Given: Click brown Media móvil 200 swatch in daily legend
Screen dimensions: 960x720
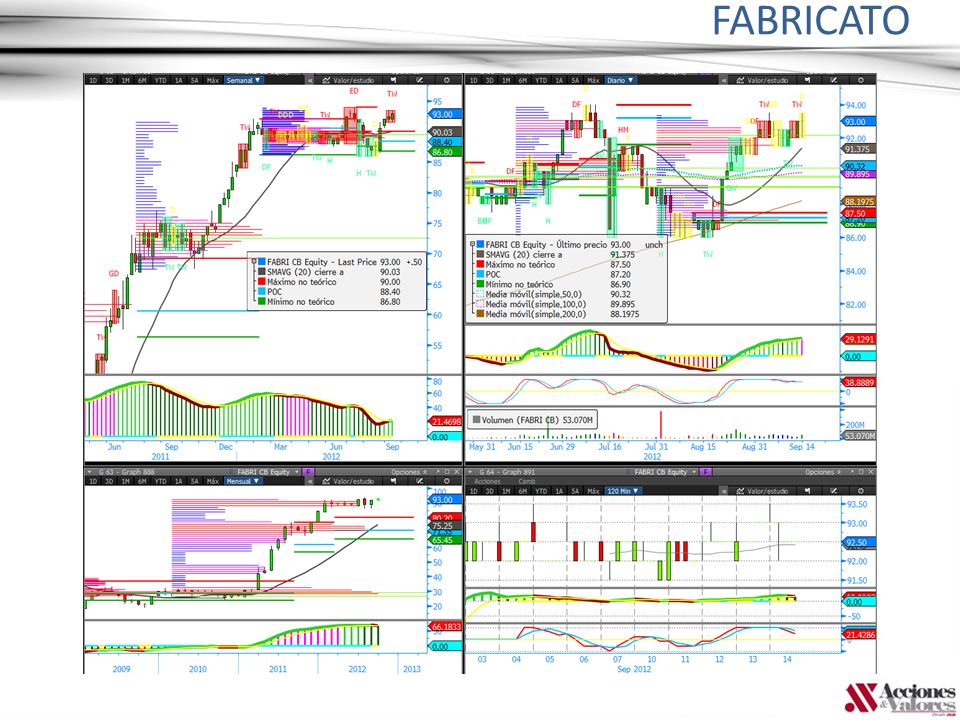Looking at the screenshot, I should (480, 313).
